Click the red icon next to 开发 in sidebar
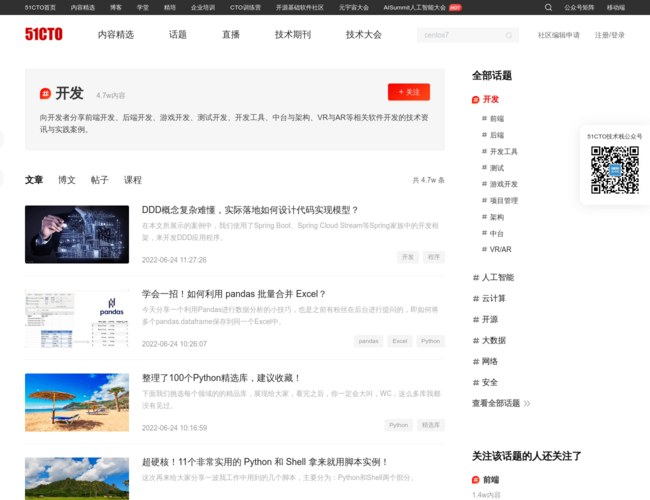 pos(475,100)
